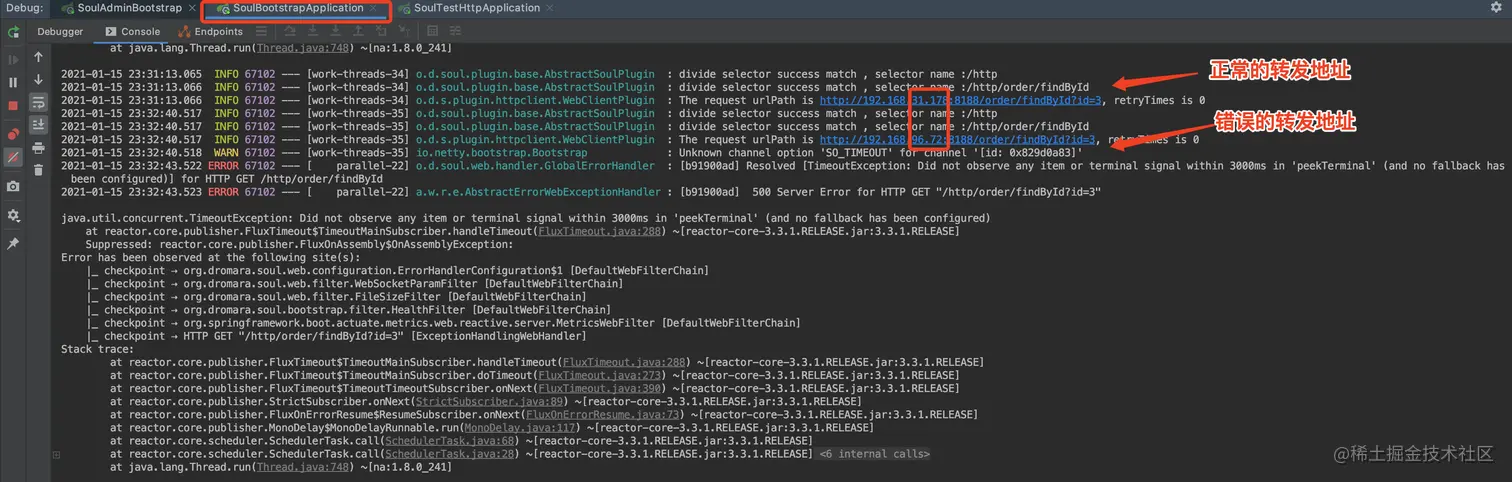Select the SoulBootstrapApplication debug tab
Image resolution: width=1512 pixels, height=482 pixels.
click(298, 8)
